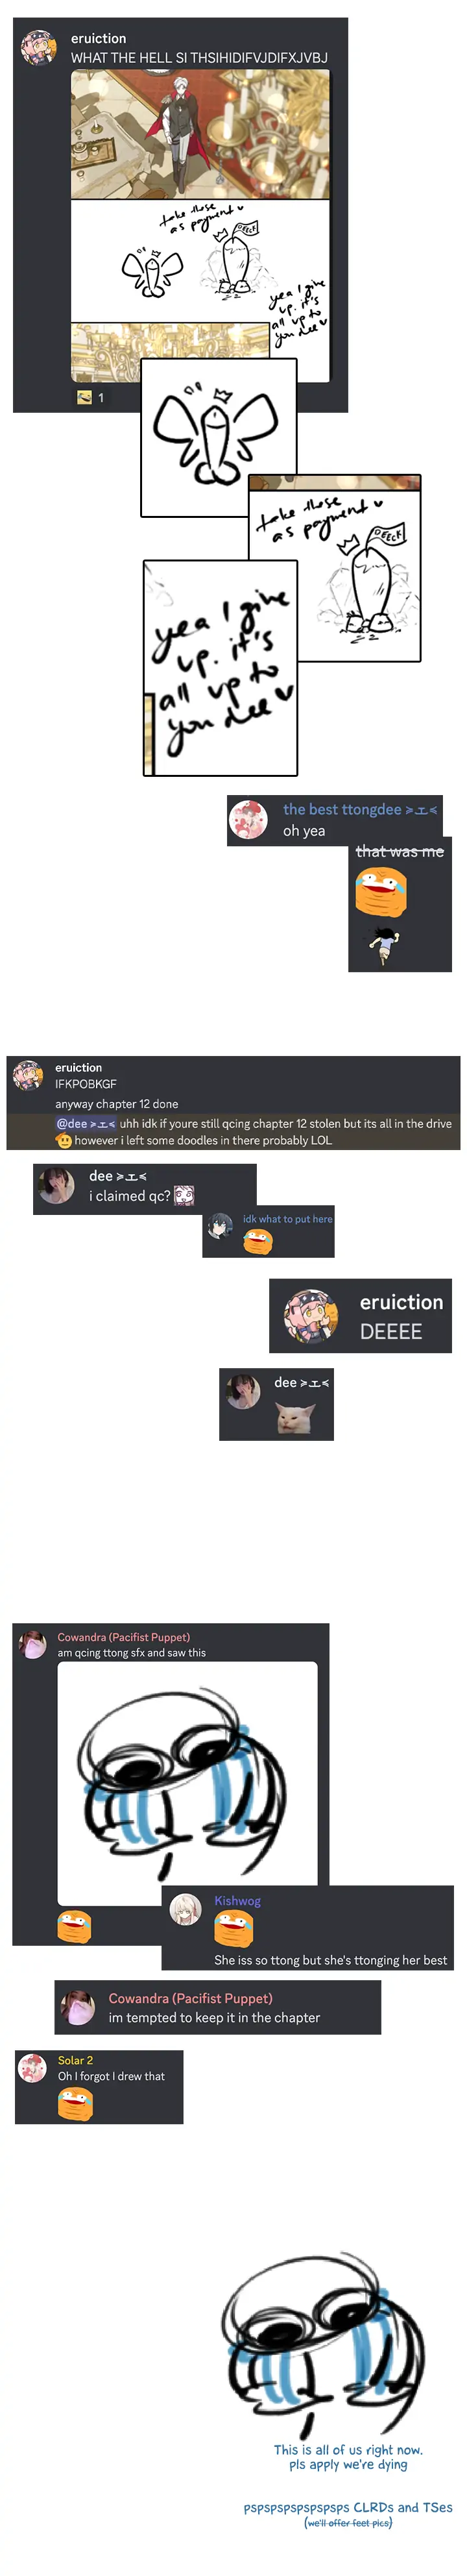
Task: Click eruiction's avatar in top message
Action: click(x=40, y=47)
